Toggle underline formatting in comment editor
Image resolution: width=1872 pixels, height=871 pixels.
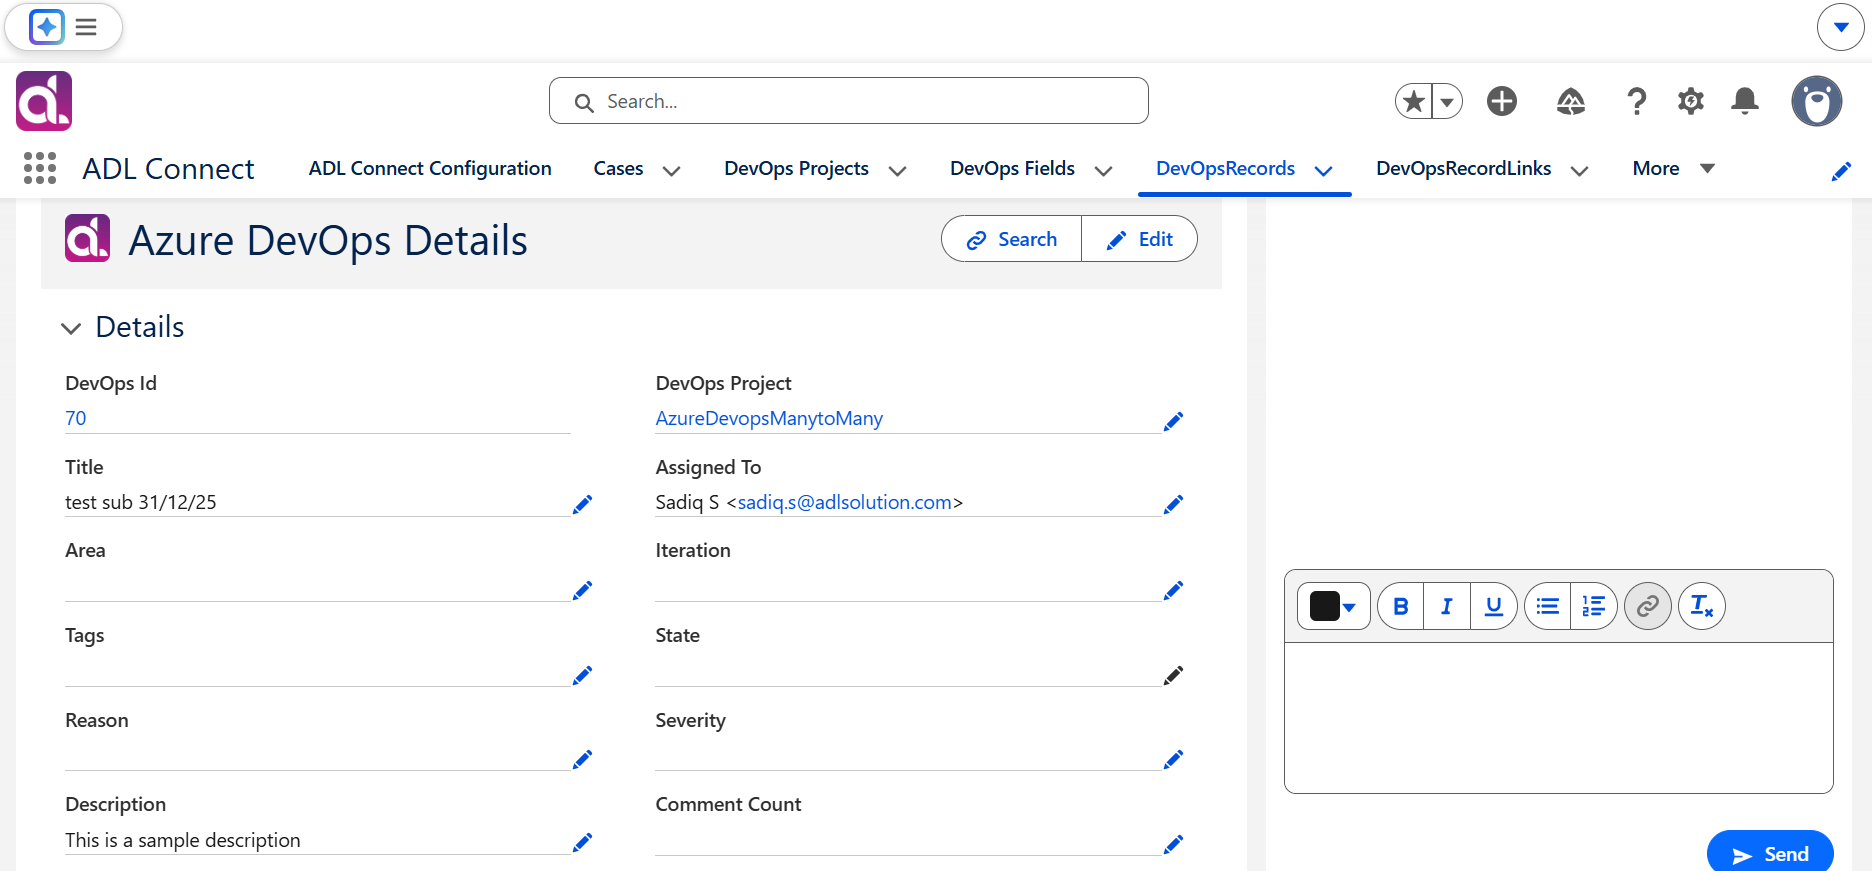1494,606
